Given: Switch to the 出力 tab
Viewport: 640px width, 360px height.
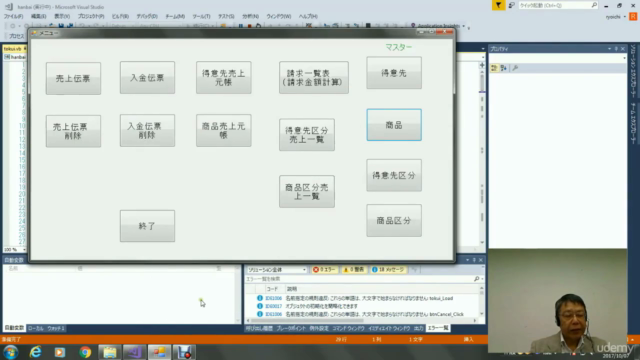Looking at the screenshot, I should [x=419, y=328].
